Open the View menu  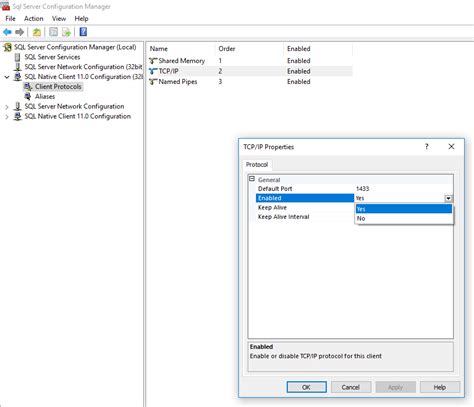click(59, 19)
